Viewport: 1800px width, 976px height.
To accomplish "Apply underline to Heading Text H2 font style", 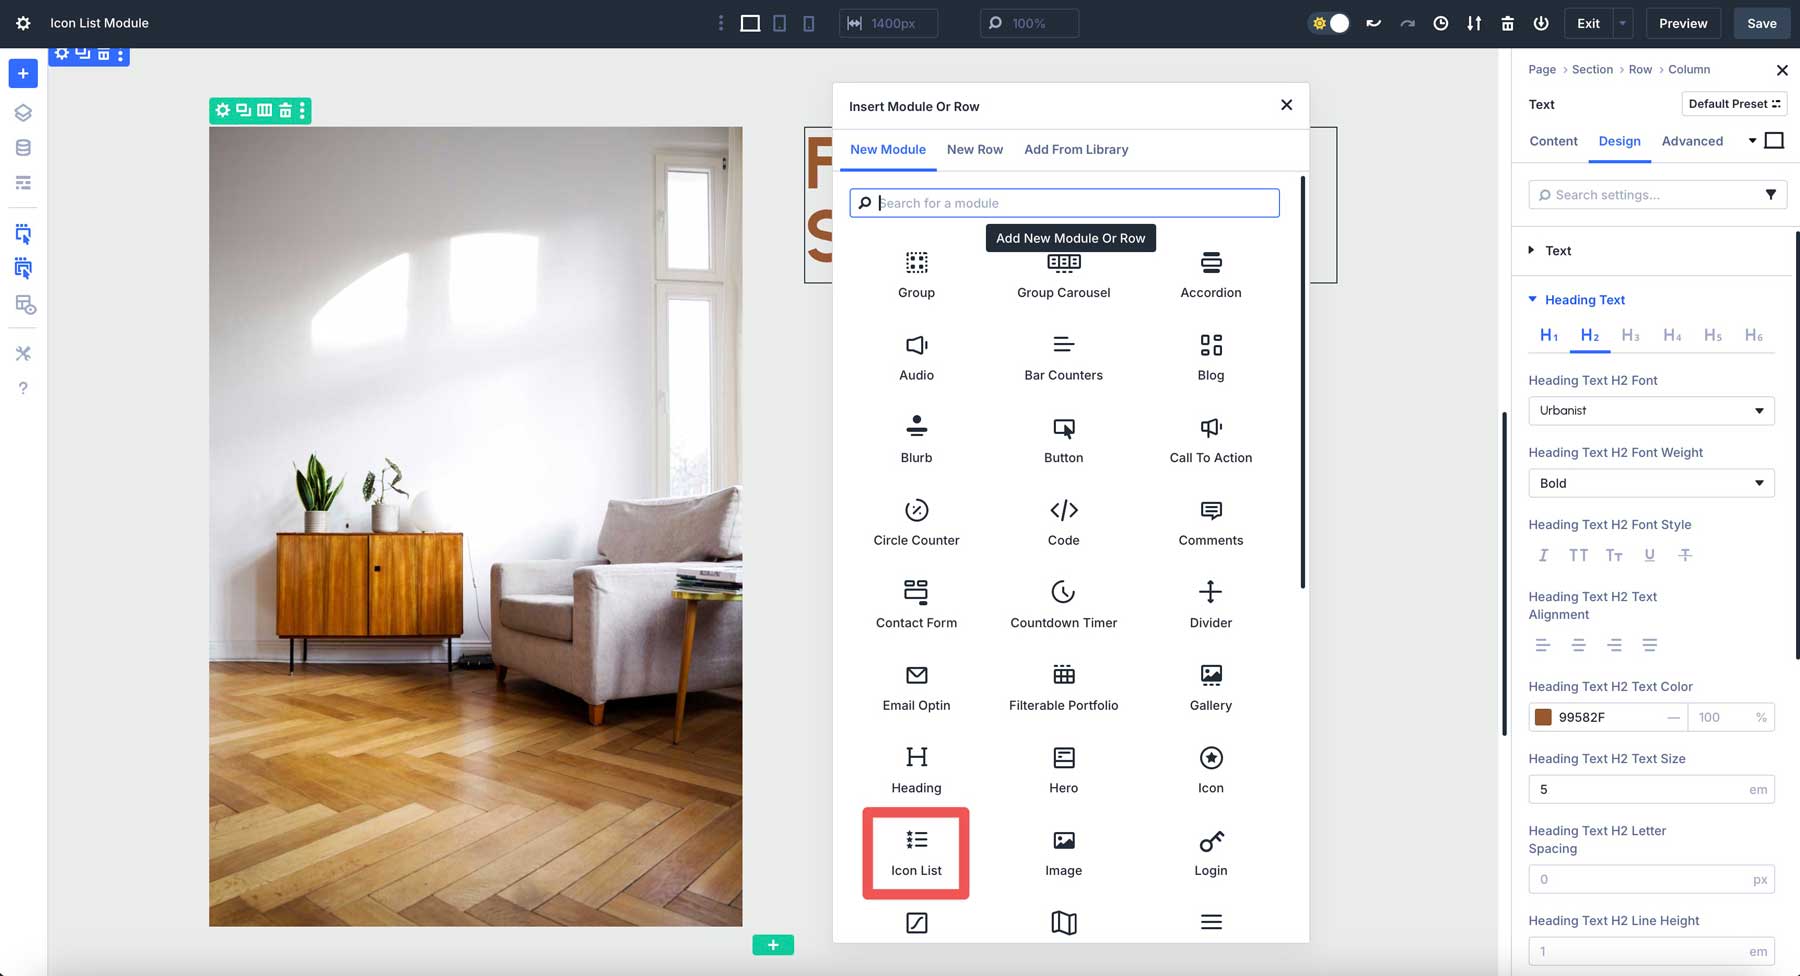I will click(1649, 555).
